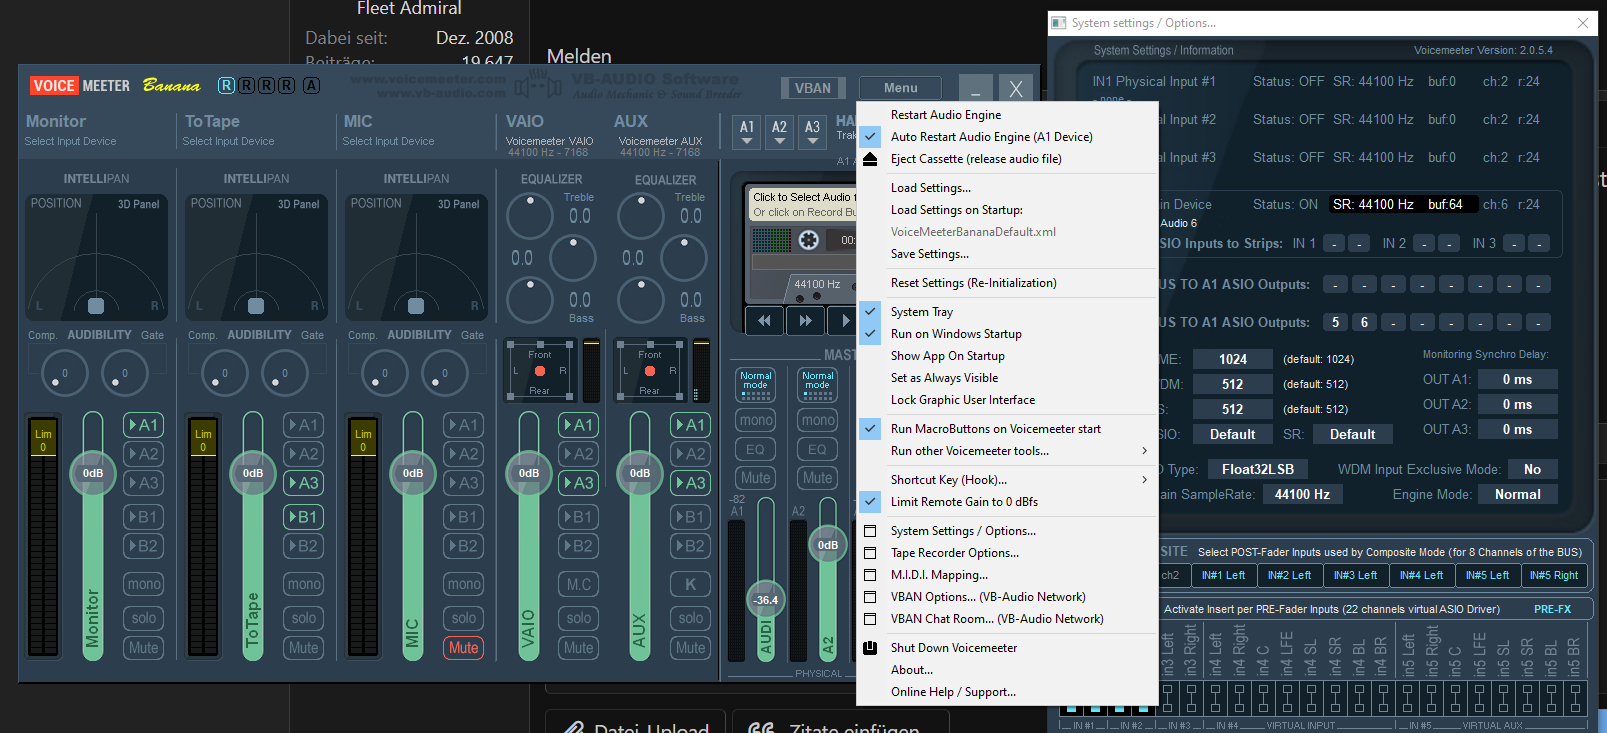Toggle the K button on the AUX strip
The image size is (1607, 733).
pos(690,584)
